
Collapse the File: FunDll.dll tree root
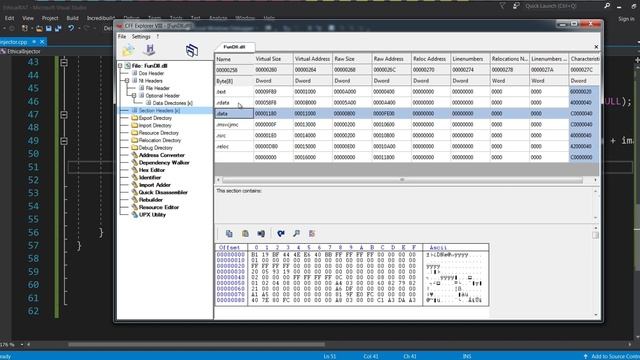(120, 66)
